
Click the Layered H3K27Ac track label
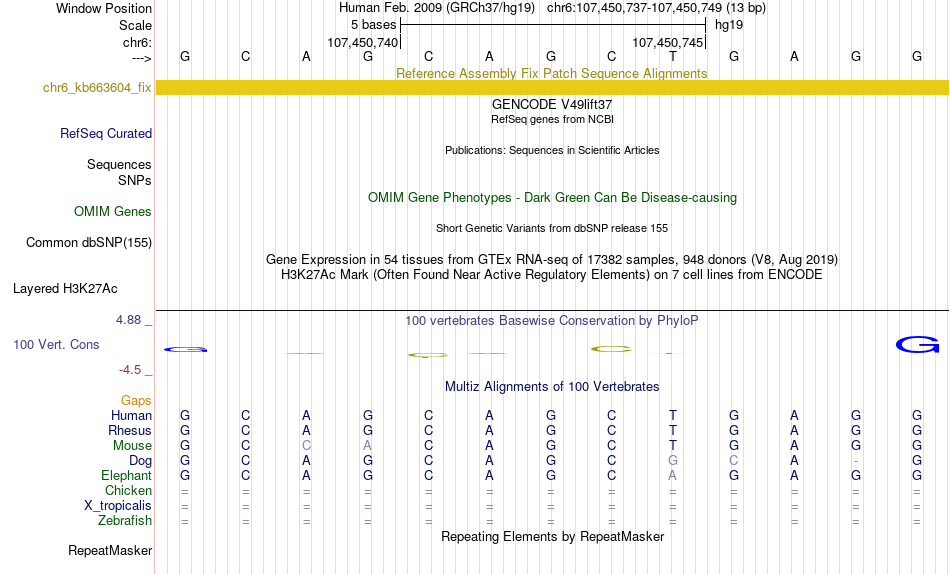coord(65,289)
